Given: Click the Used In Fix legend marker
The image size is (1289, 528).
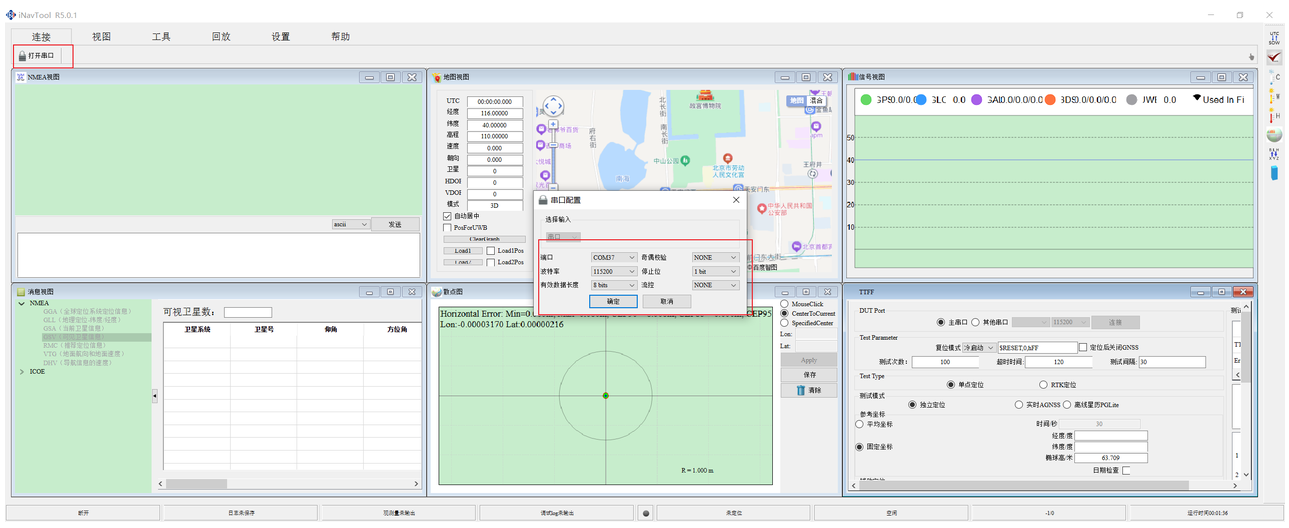Looking at the screenshot, I should 1195,98.
